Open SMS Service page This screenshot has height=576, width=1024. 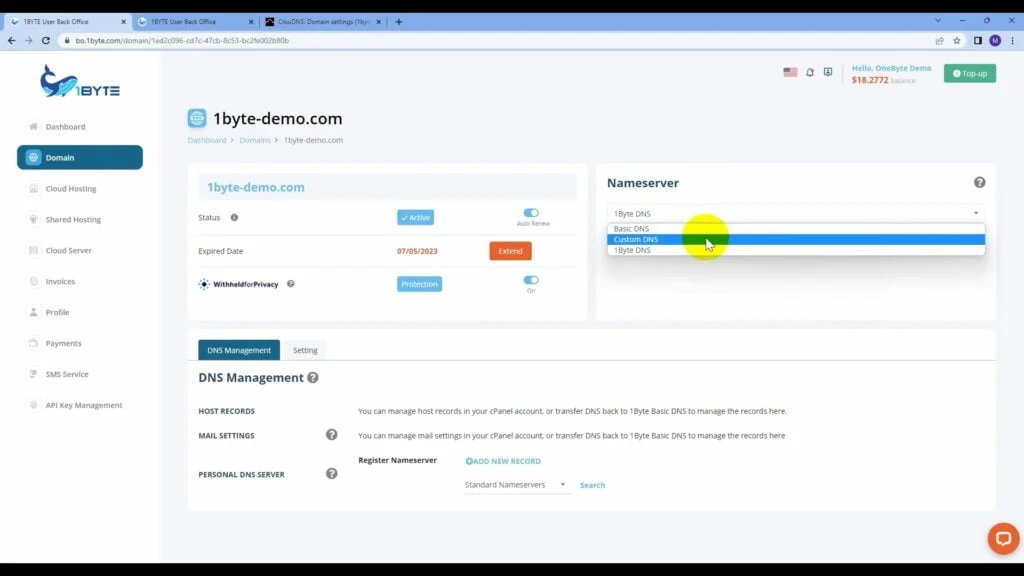[67, 374]
